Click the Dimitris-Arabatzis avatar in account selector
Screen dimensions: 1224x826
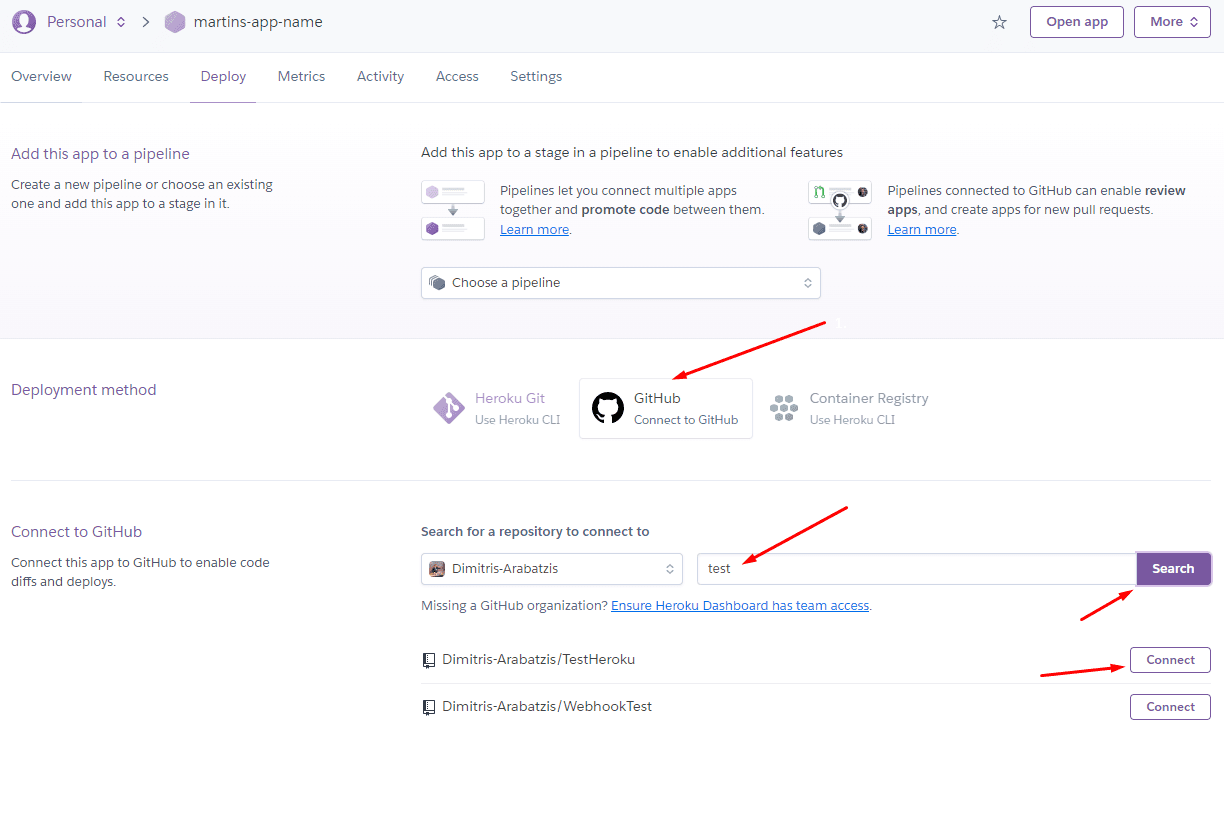pos(437,569)
